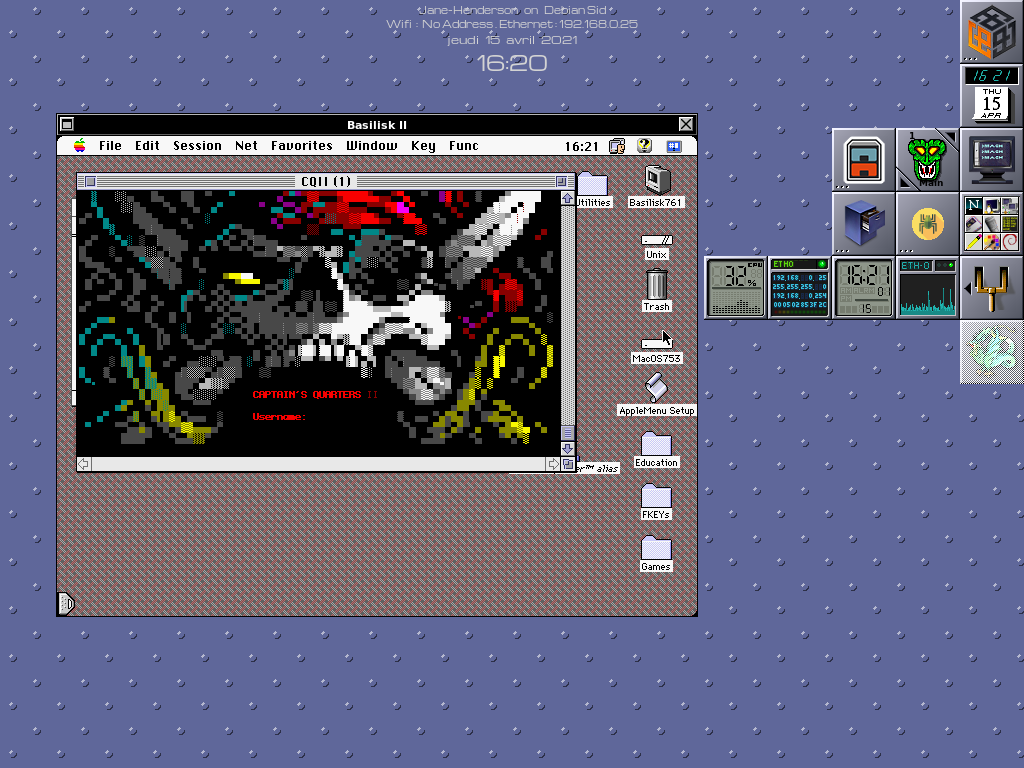
Task: Click the ETH0 address info applet
Action: click(x=800, y=287)
